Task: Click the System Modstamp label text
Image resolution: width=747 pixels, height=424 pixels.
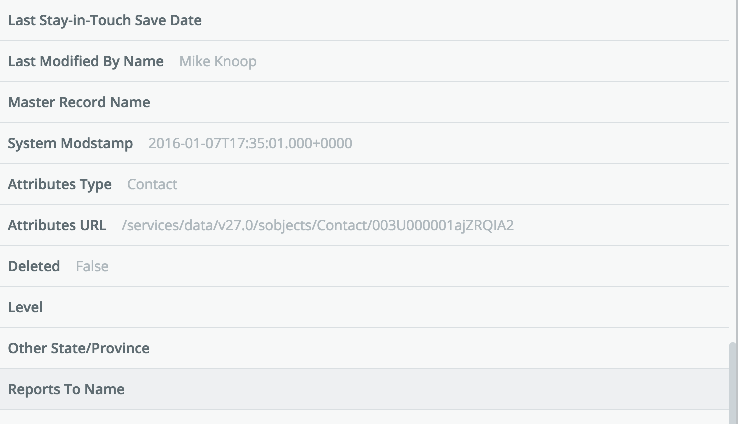Action: (x=70, y=143)
